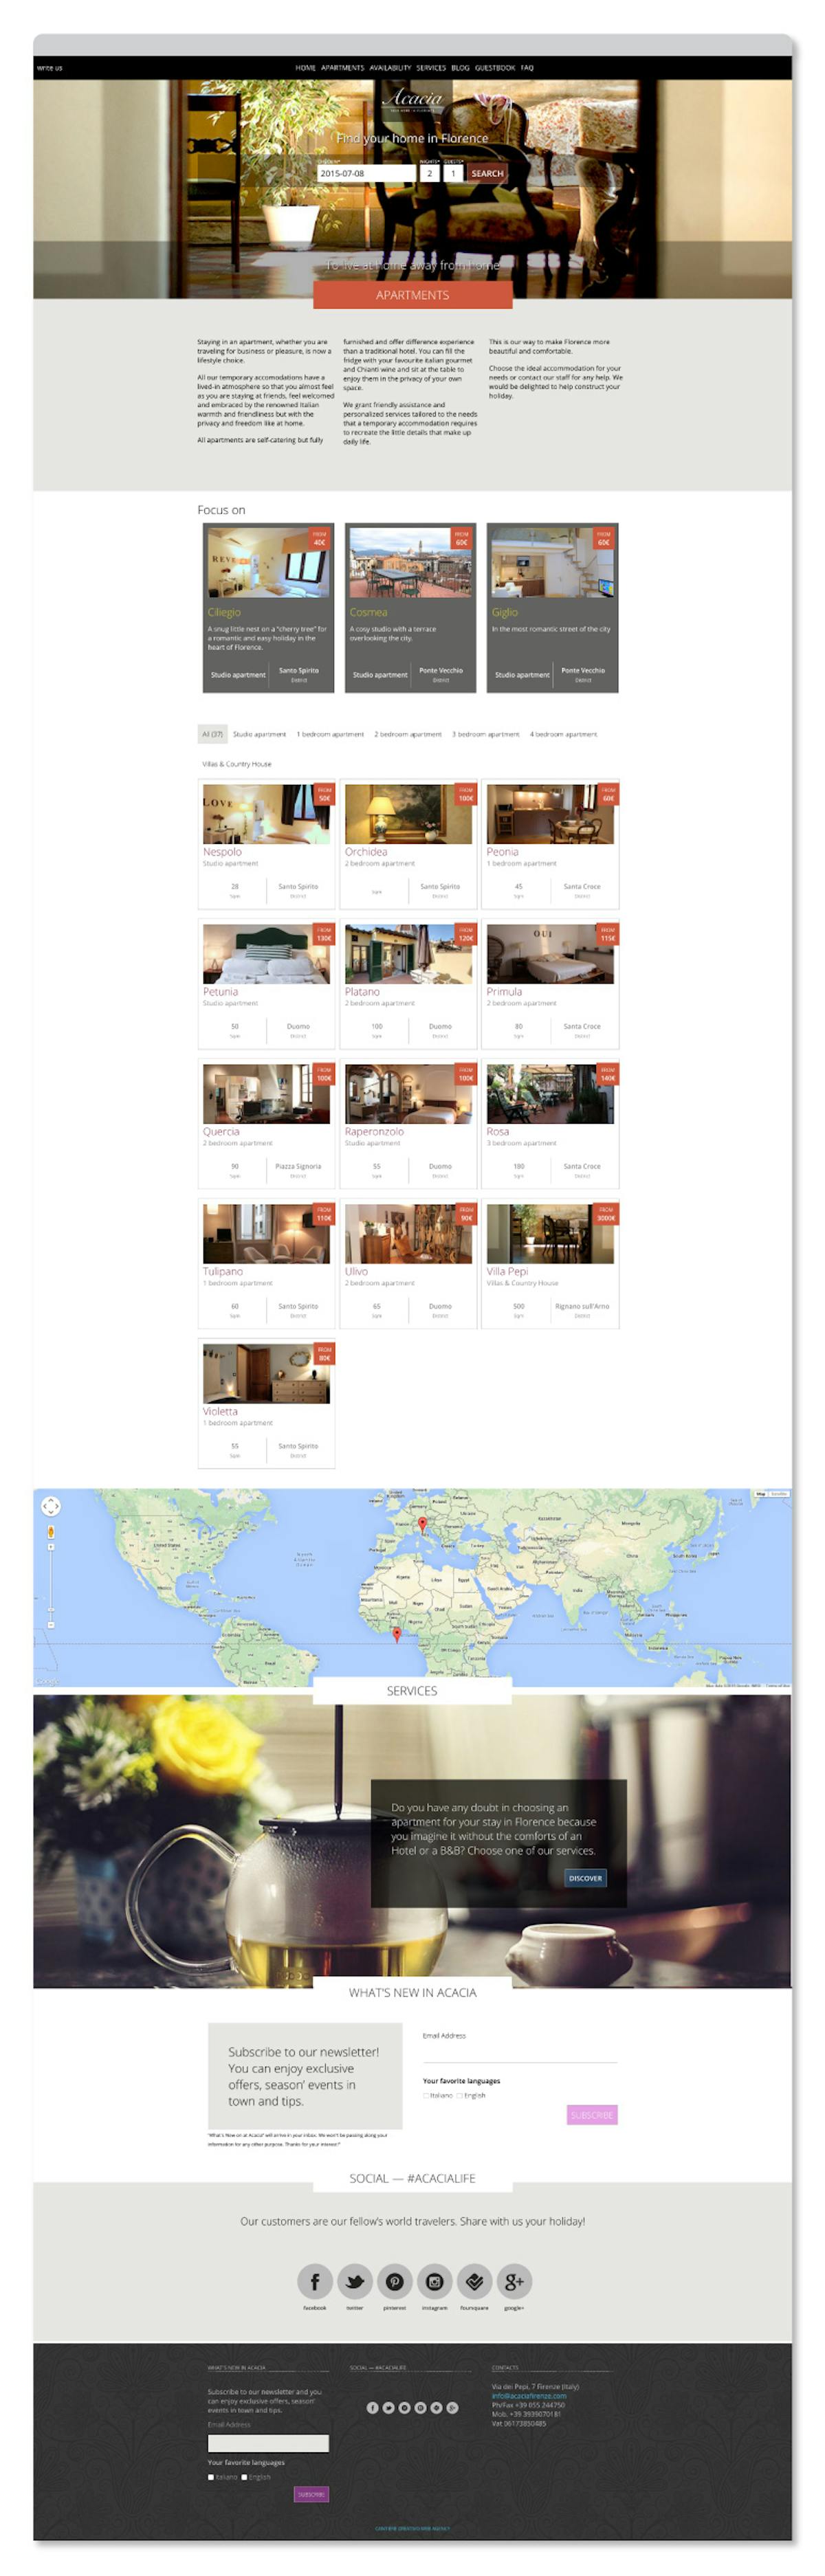Click the email address box in the footer
825x2576 pixels.
268,2443
